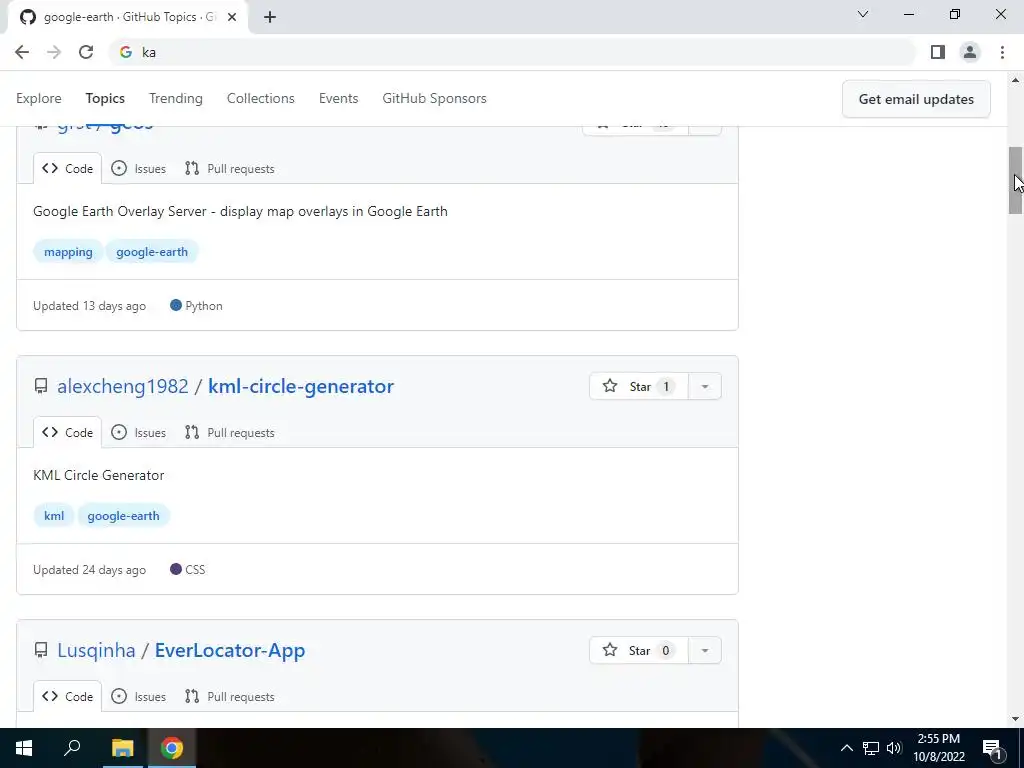This screenshot has width=1024, height=768.
Task: Close the google-earth GitHub Topics tab
Action: click(232, 18)
